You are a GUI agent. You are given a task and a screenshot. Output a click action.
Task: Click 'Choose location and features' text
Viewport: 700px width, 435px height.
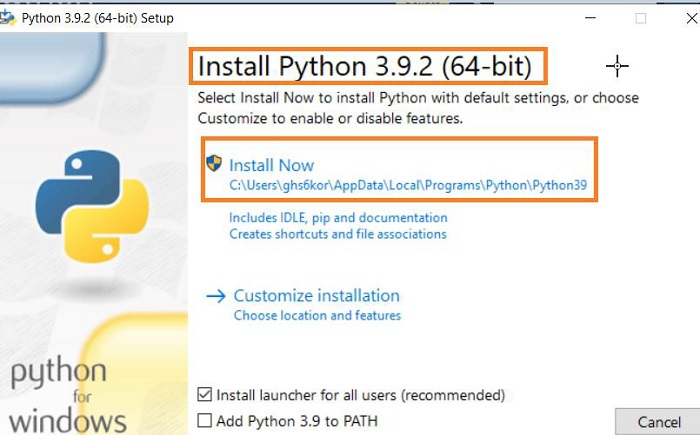point(317,315)
